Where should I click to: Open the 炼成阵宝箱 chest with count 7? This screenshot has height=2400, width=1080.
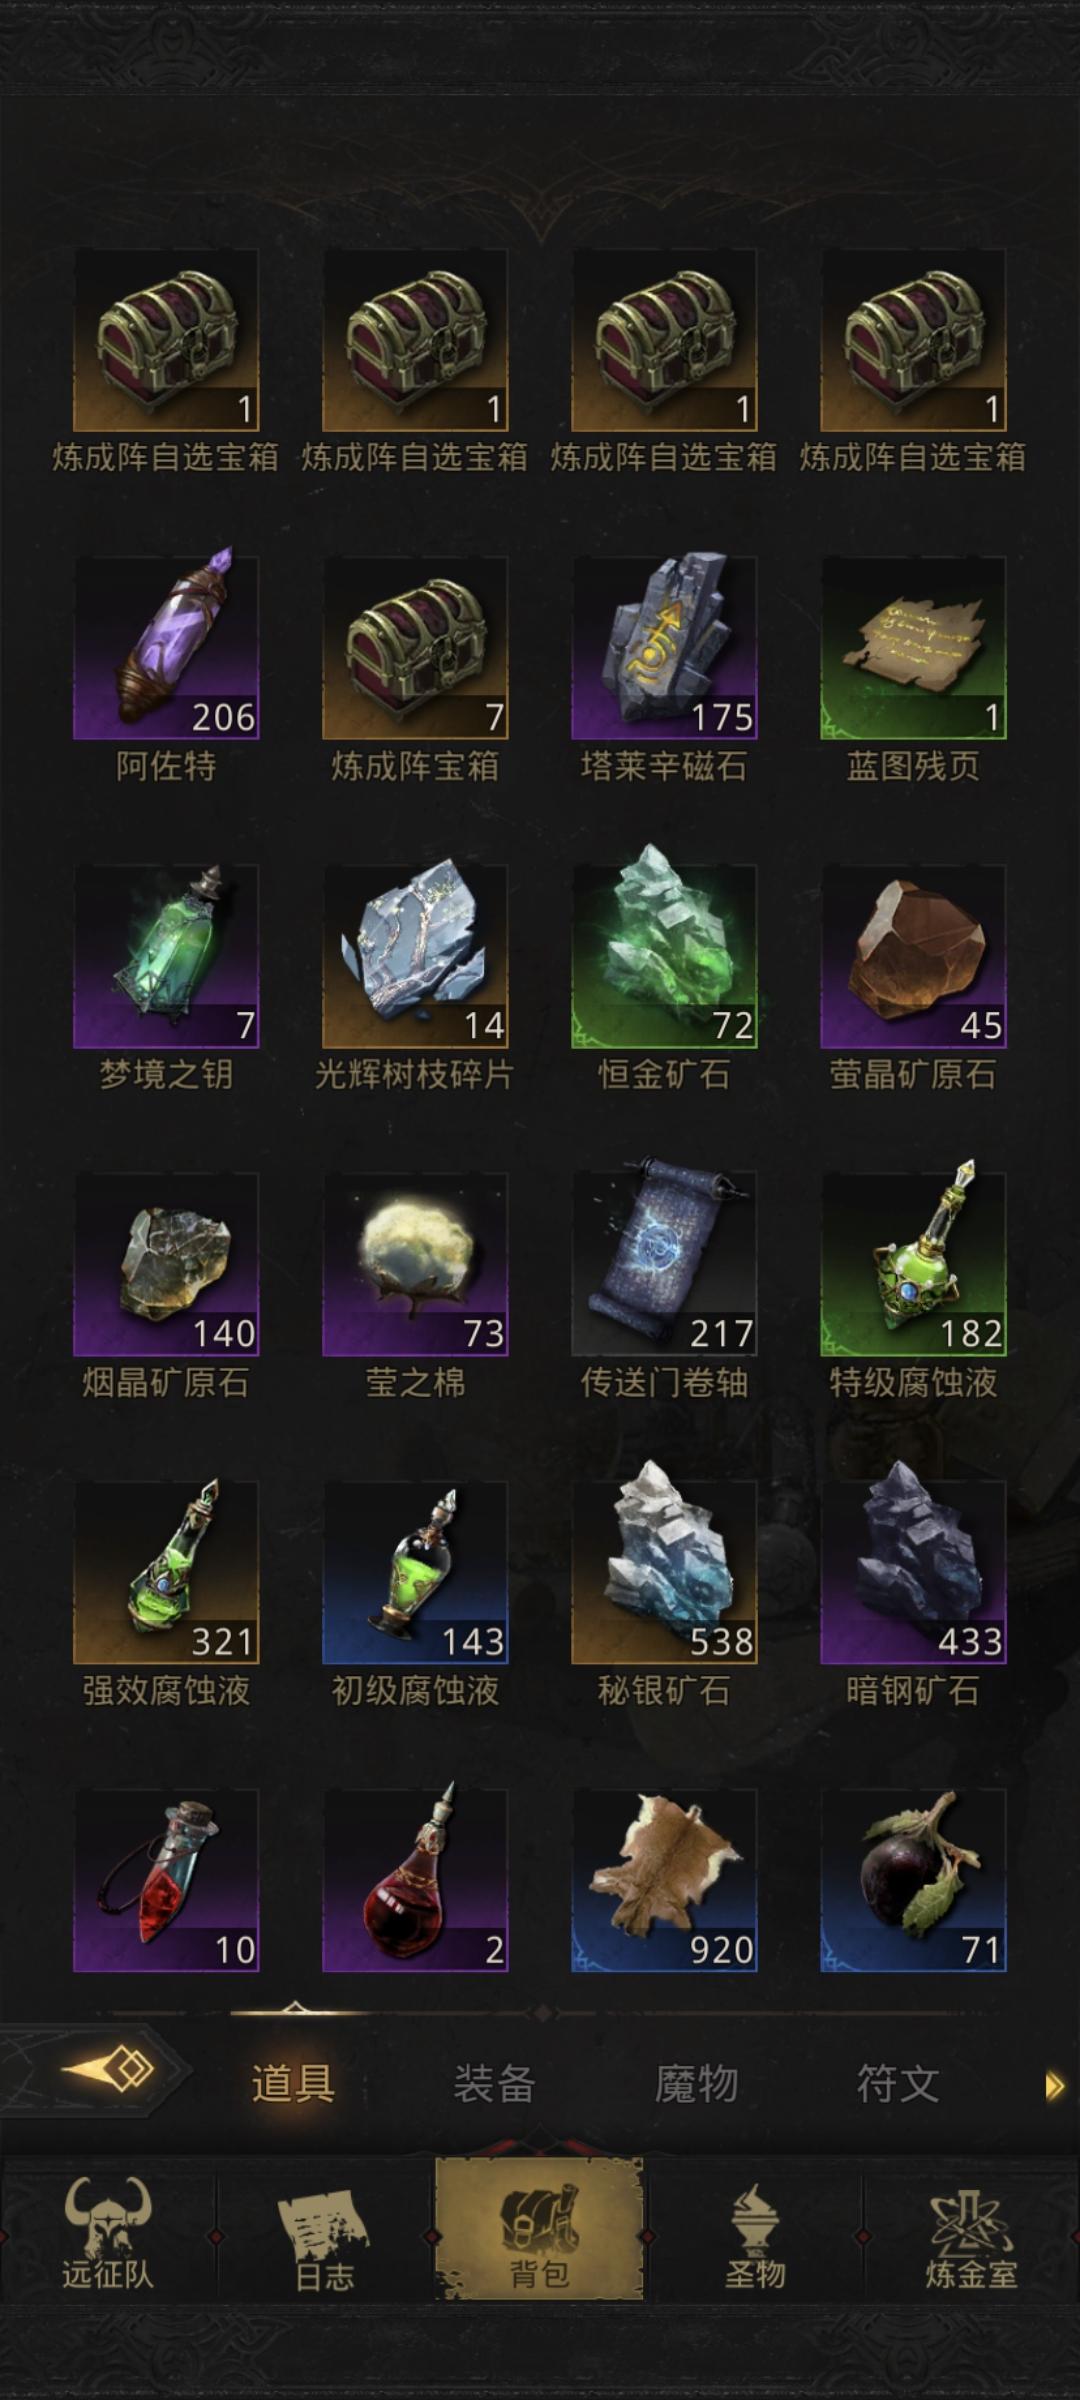click(415, 648)
